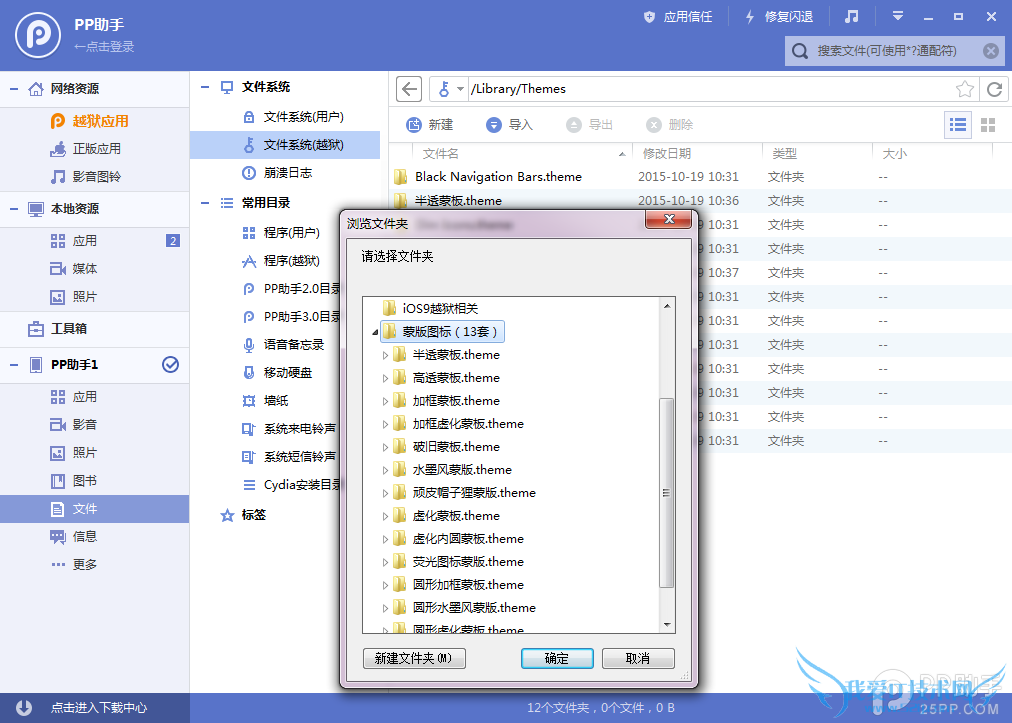Open 移动硬盘 directory
Viewport: 1012px width, 723px height.
click(276, 372)
